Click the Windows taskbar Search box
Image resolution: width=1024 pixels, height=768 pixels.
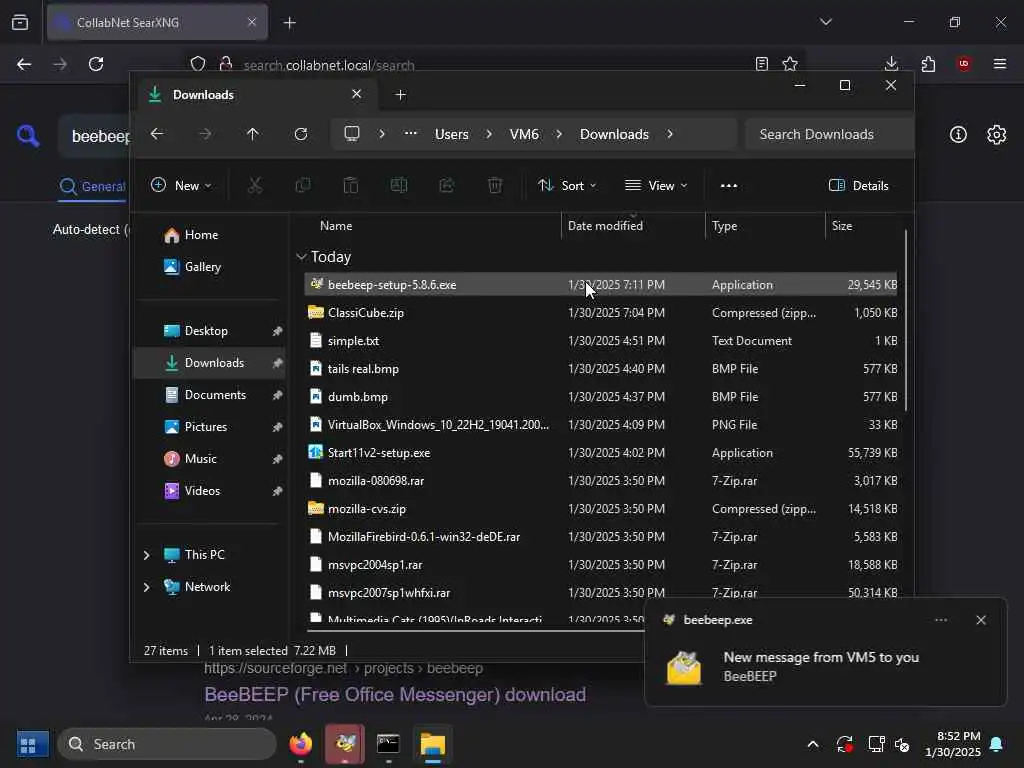point(167,744)
